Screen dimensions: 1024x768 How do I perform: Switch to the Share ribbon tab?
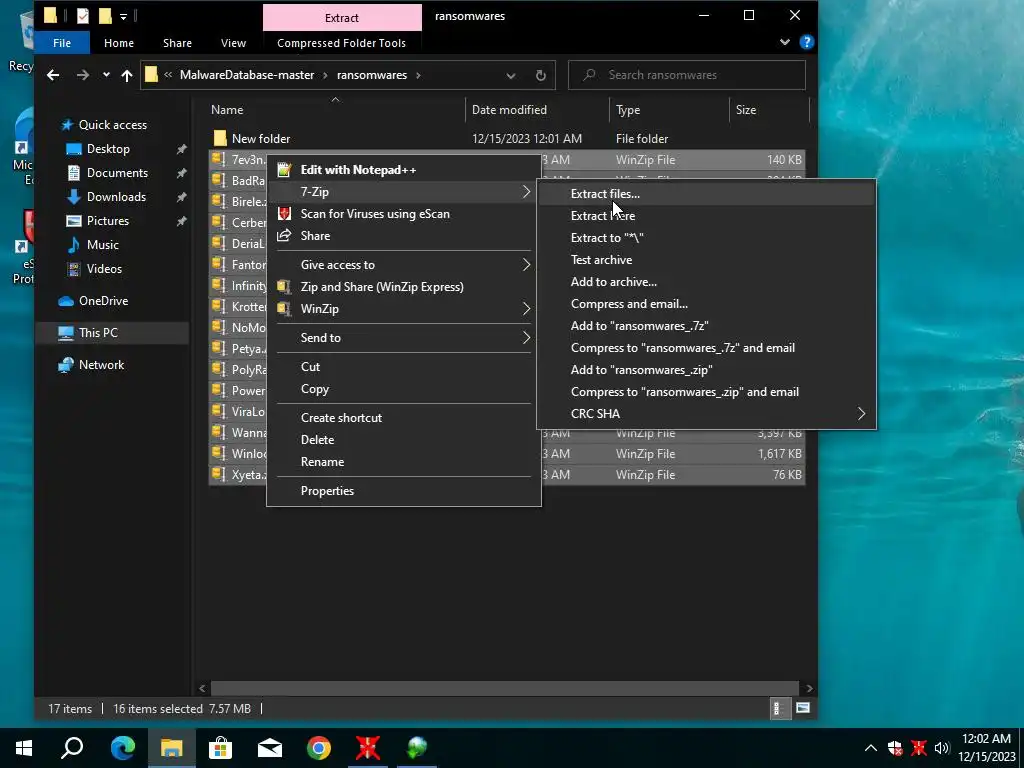pos(177,43)
